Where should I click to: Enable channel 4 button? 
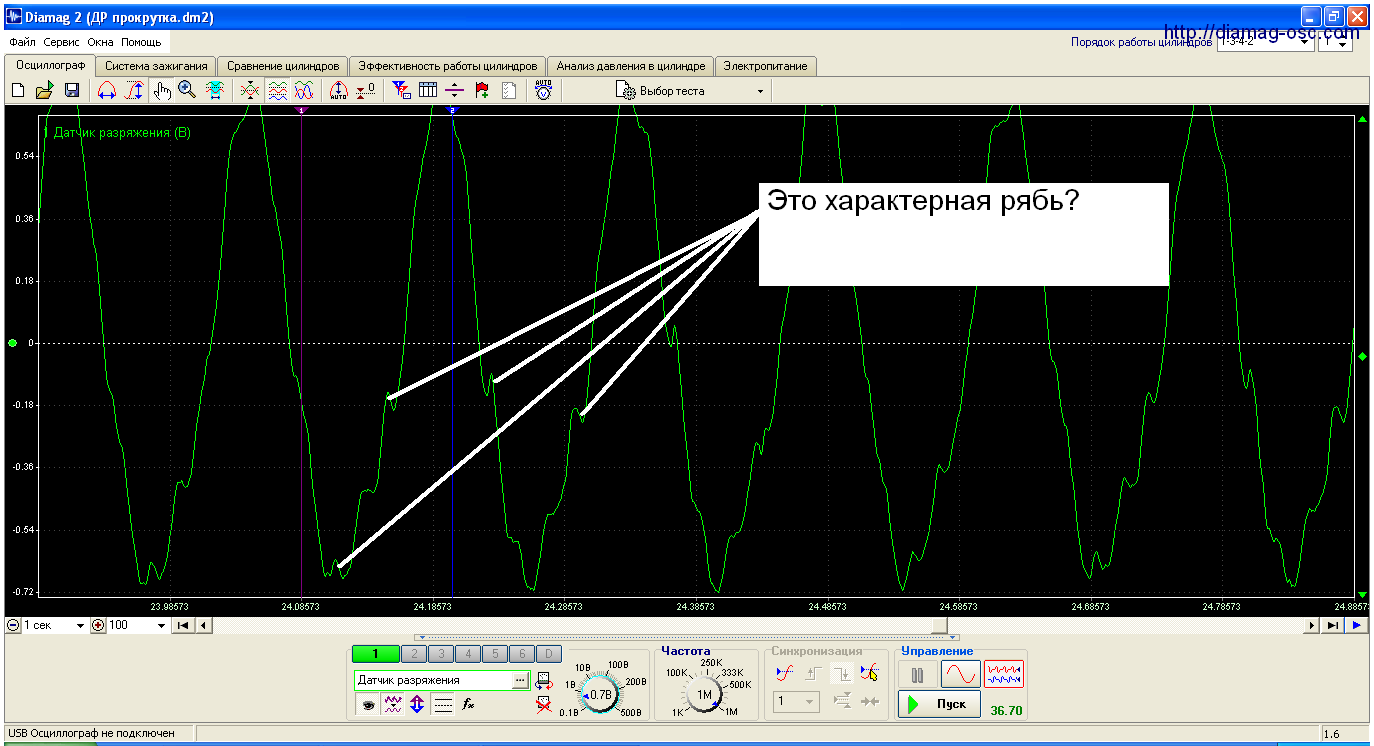pyautogui.click(x=468, y=654)
